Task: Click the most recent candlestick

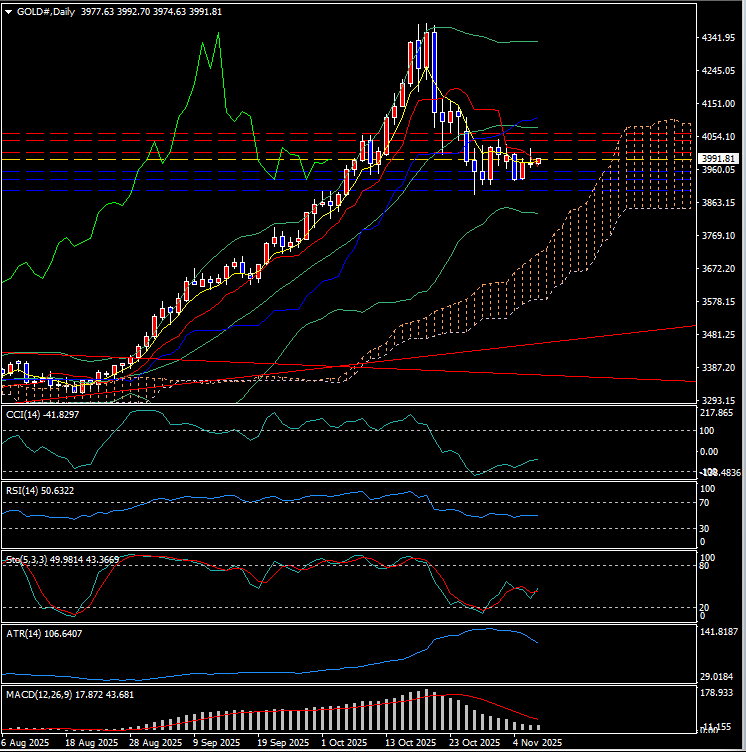Action: (x=539, y=161)
